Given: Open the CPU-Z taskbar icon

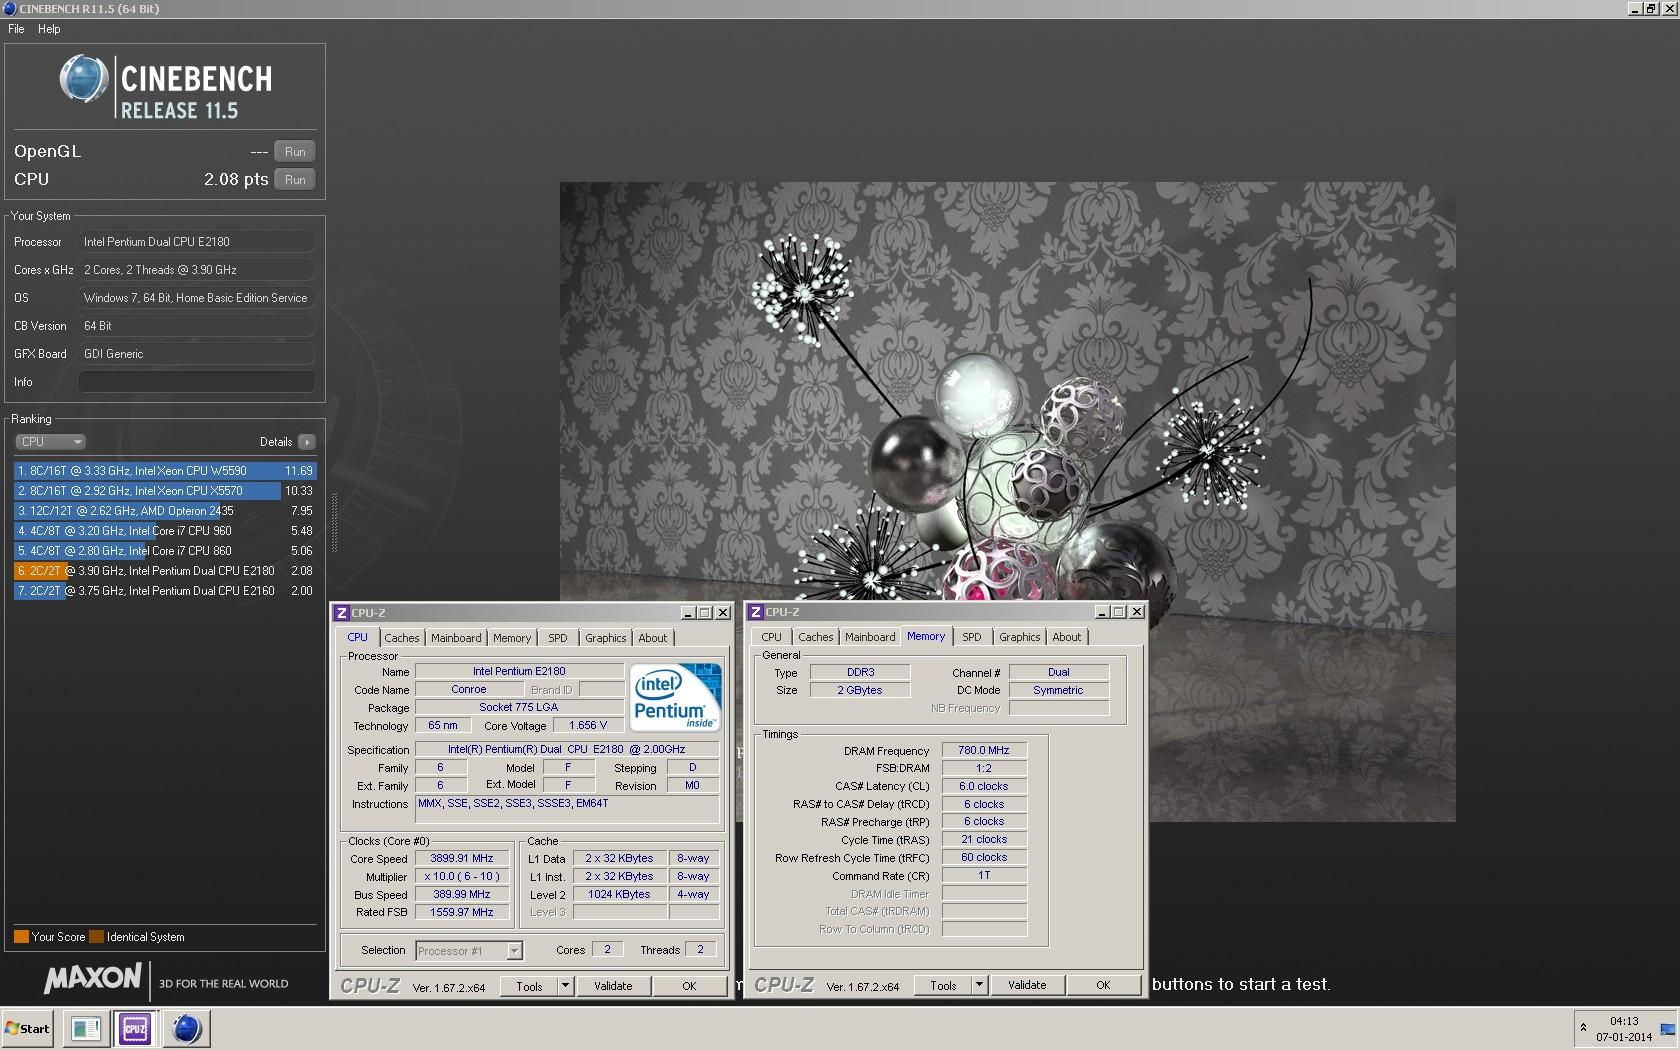Looking at the screenshot, I should 135,1028.
